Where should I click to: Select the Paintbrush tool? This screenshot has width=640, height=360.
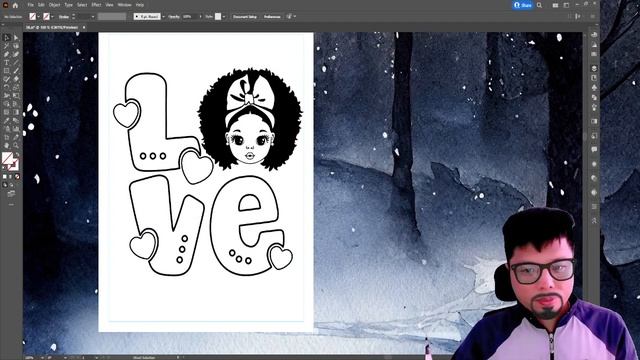coord(16,70)
